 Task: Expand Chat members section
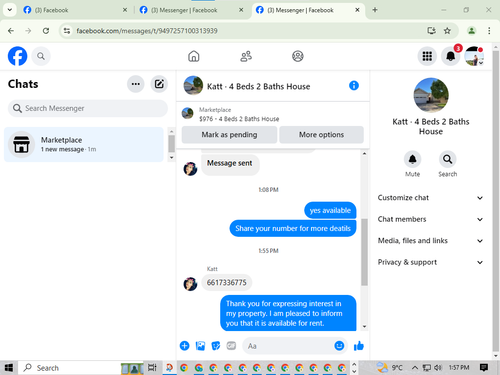click(430, 219)
